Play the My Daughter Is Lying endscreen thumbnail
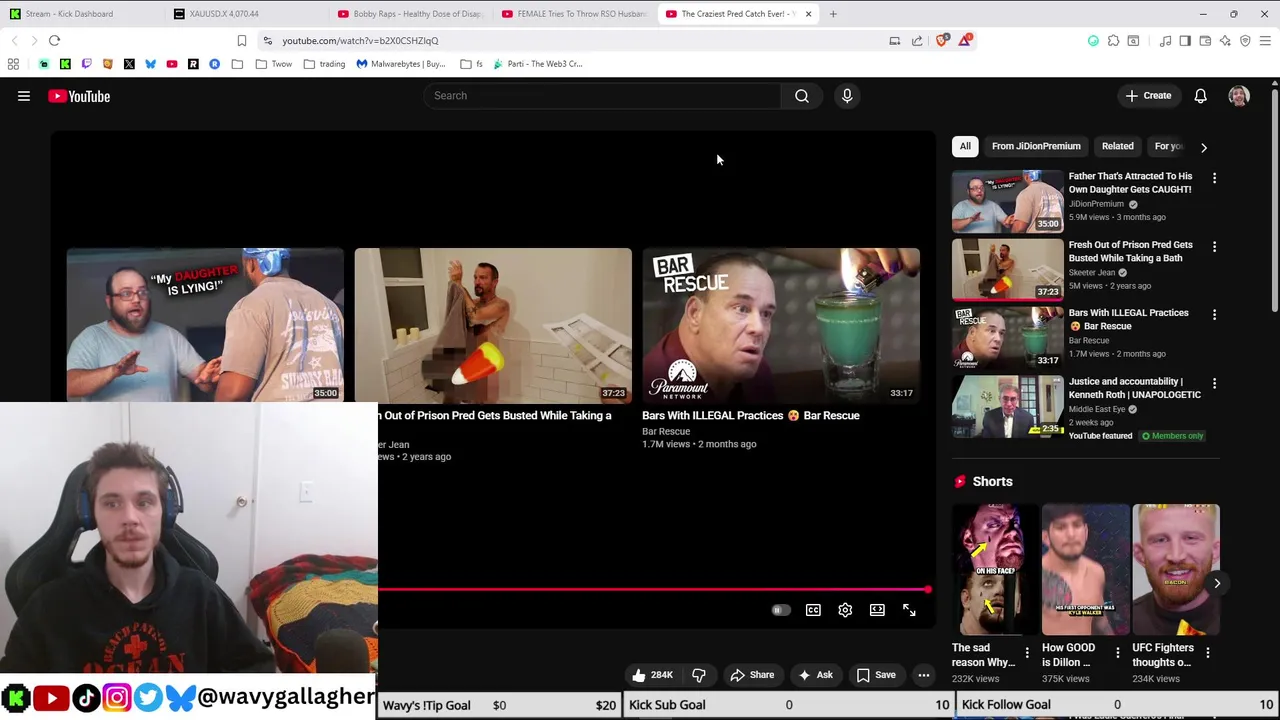 (x=205, y=325)
